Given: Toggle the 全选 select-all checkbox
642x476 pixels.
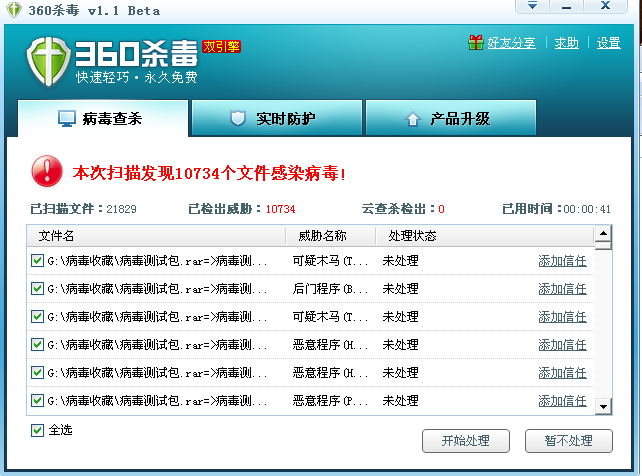Looking at the screenshot, I should click(x=37, y=430).
